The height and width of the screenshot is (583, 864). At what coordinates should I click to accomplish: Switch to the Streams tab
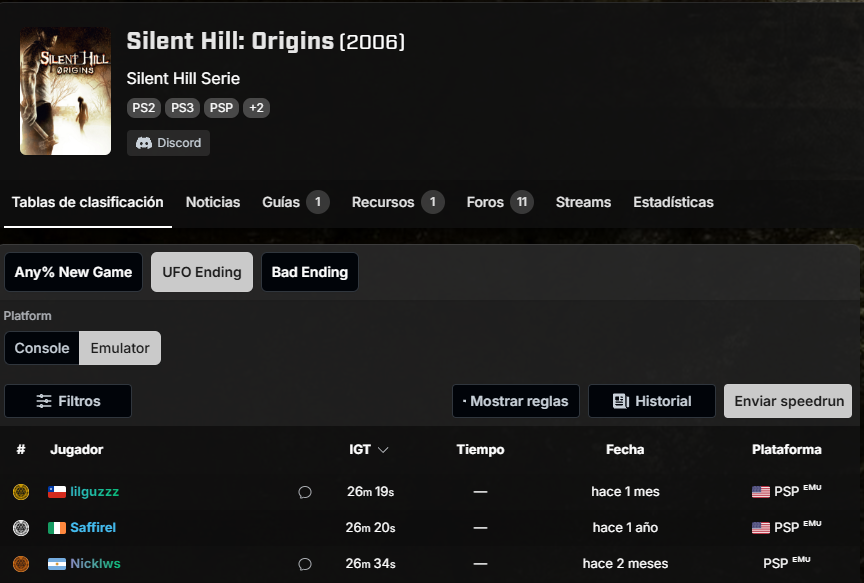(583, 202)
